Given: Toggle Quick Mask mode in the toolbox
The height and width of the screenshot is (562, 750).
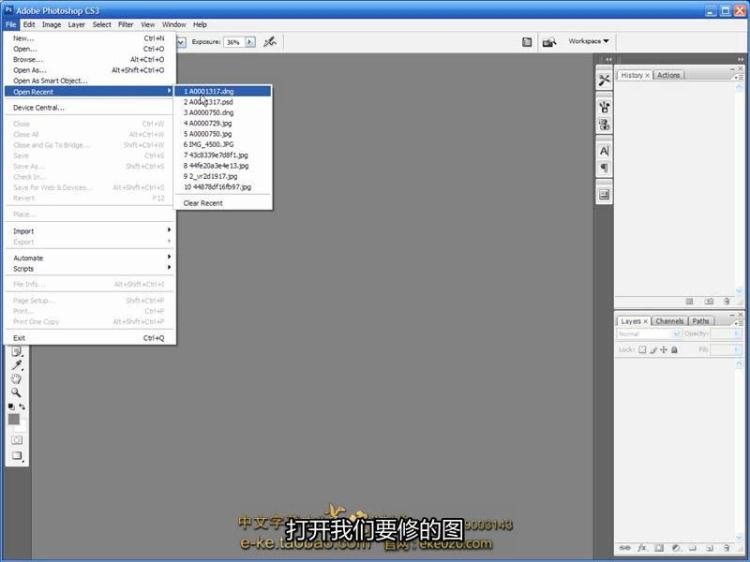Looking at the screenshot, I should tap(17, 440).
